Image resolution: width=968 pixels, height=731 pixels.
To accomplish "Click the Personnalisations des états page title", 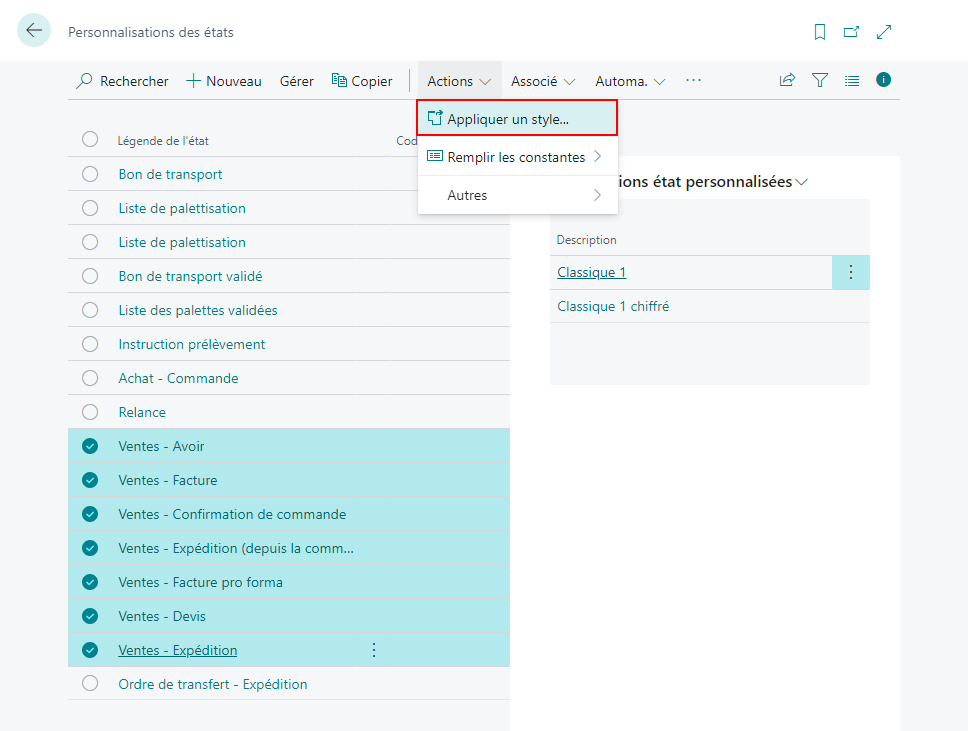I will [151, 32].
